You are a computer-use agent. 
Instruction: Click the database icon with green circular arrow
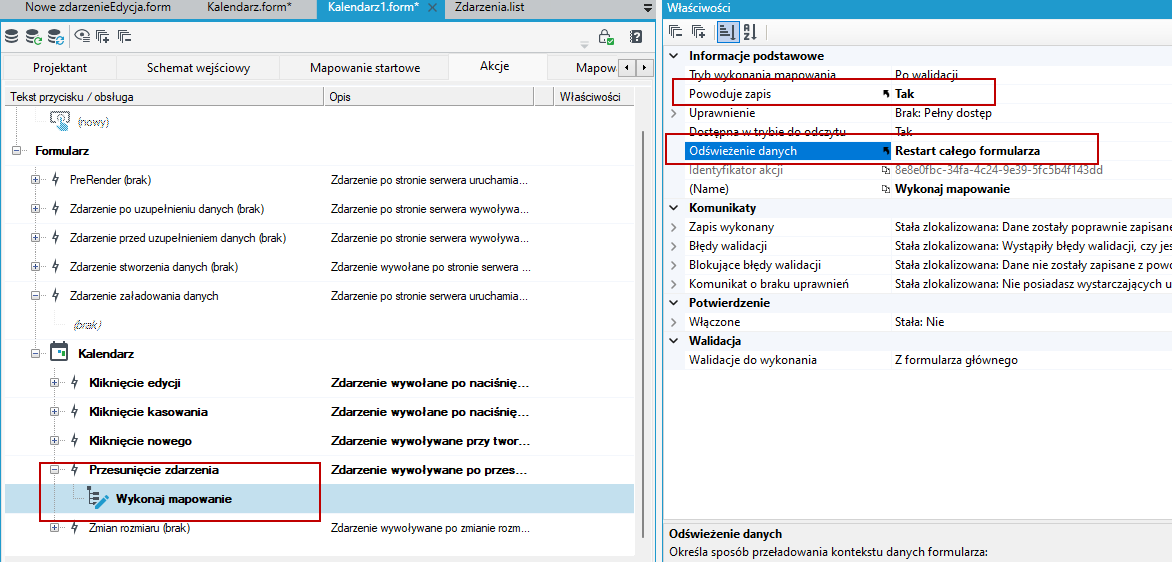click(x=34, y=35)
